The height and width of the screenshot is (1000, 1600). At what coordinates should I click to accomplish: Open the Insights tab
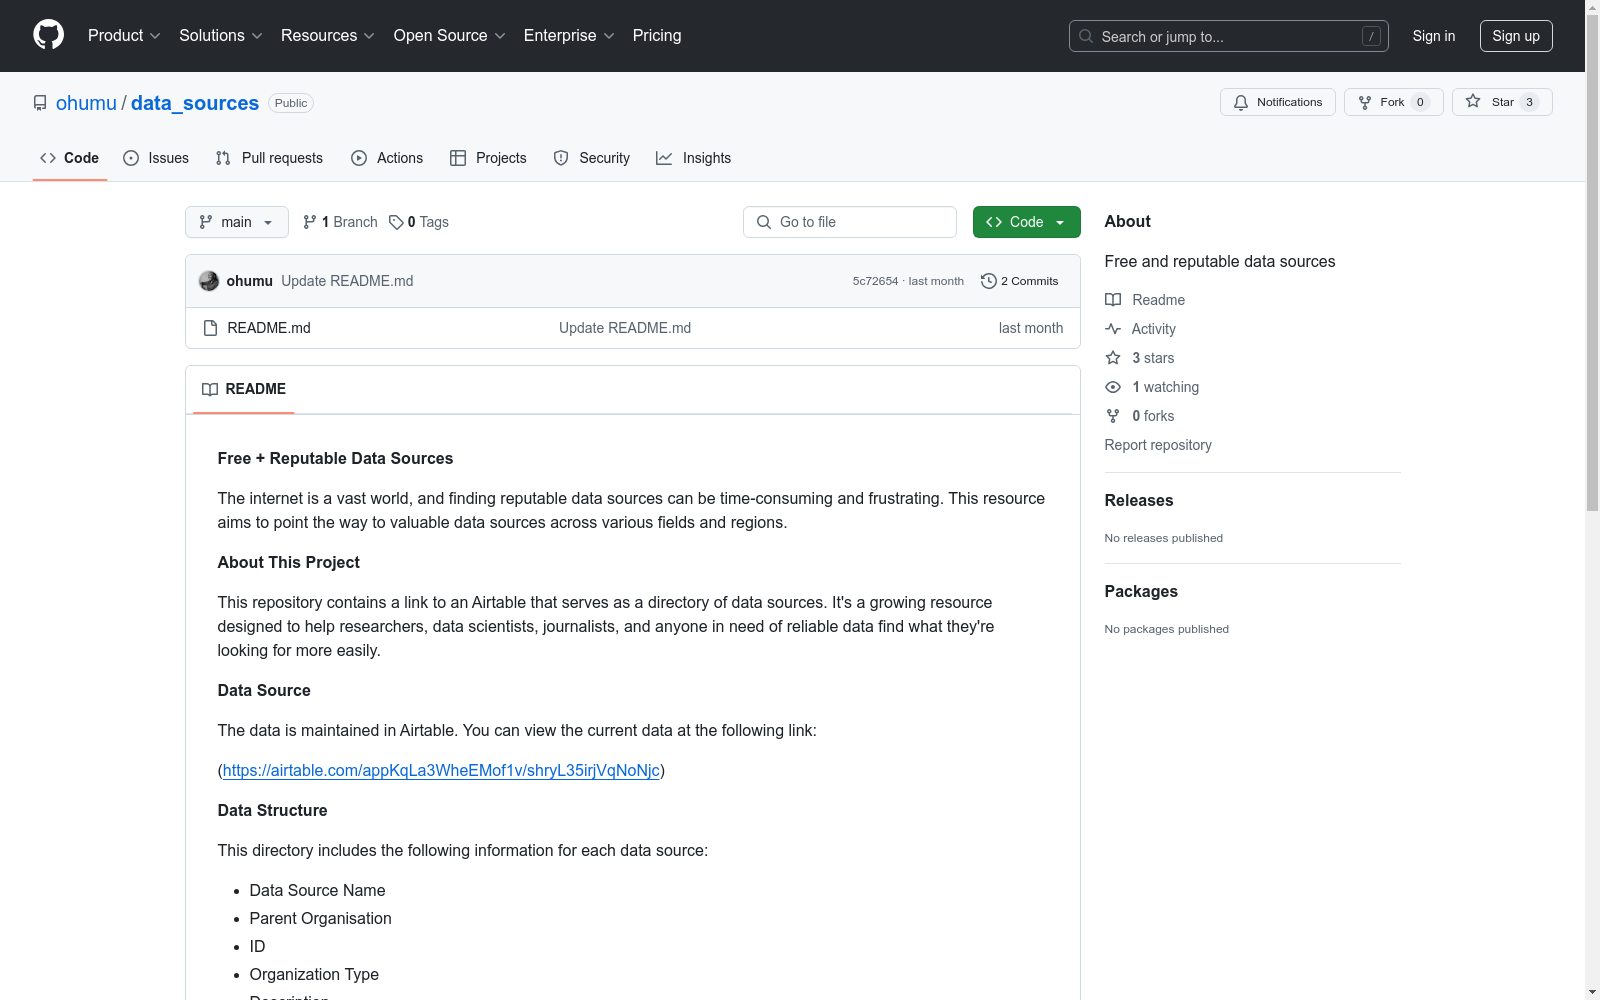694,158
